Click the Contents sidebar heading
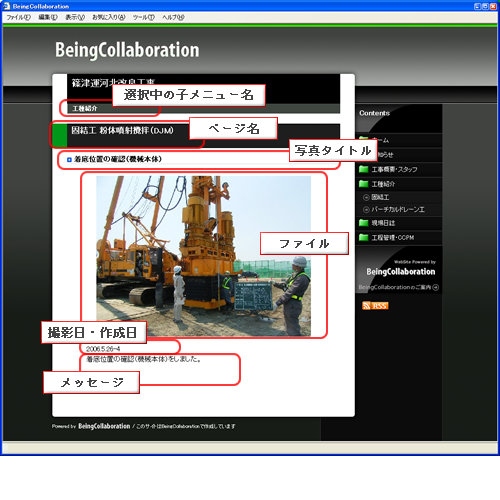The height and width of the screenshot is (500, 500). coord(374,113)
